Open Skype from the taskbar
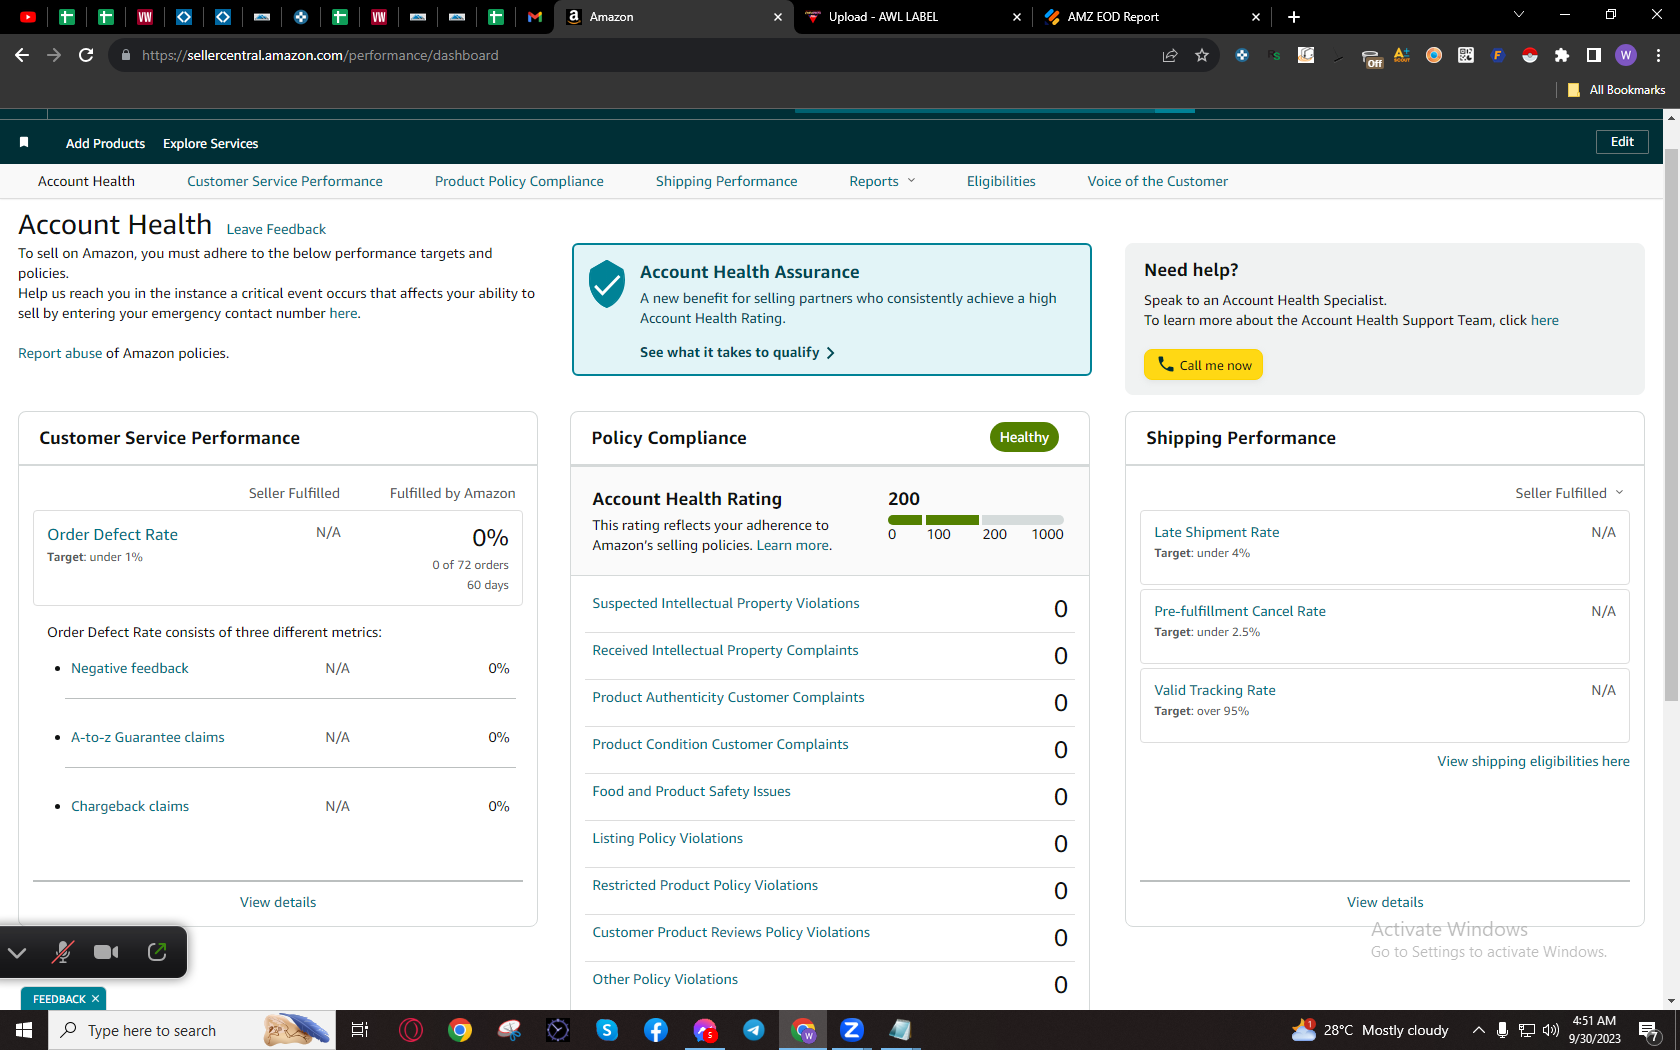Viewport: 1680px width, 1050px height. (x=607, y=1030)
